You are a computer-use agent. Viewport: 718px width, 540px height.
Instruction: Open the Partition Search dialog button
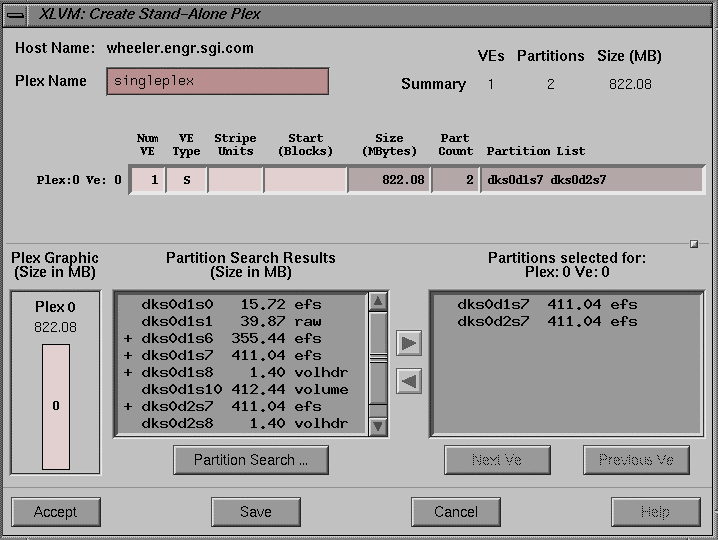tap(251, 460)
